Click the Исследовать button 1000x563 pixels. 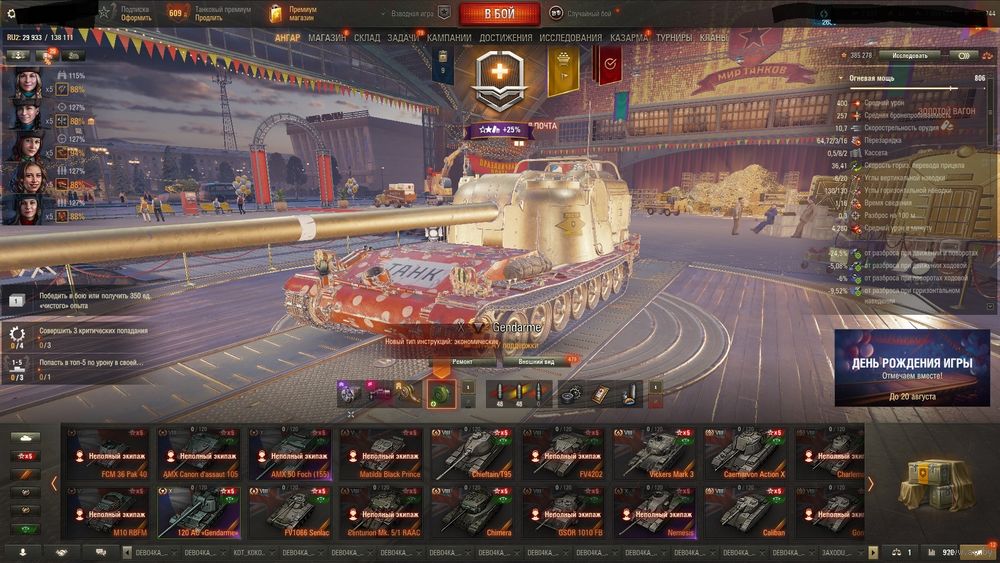pyautogui.click(x=909, y=55)
